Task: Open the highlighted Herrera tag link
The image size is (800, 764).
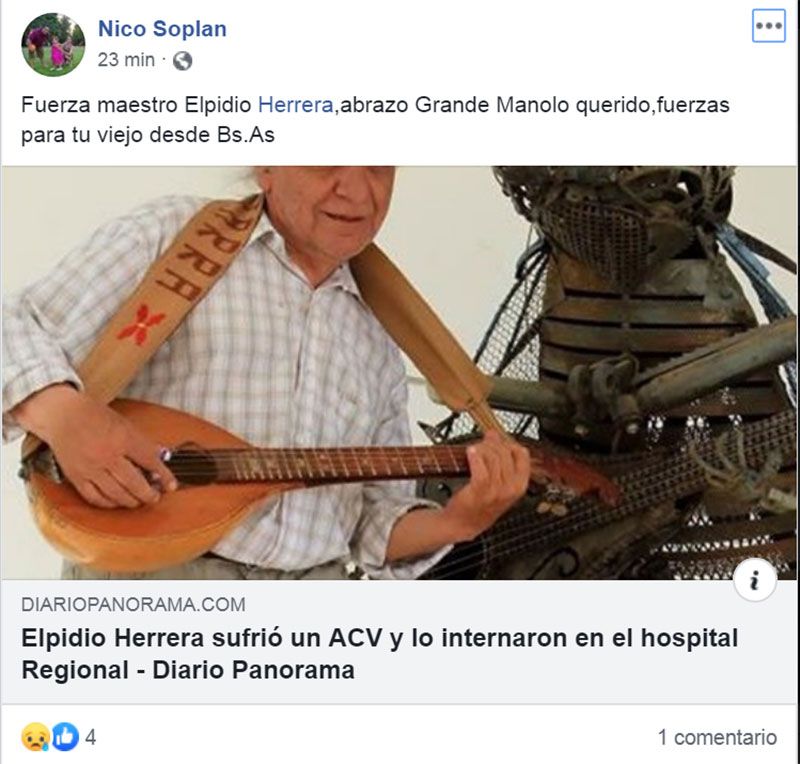Action: point(295,105)
